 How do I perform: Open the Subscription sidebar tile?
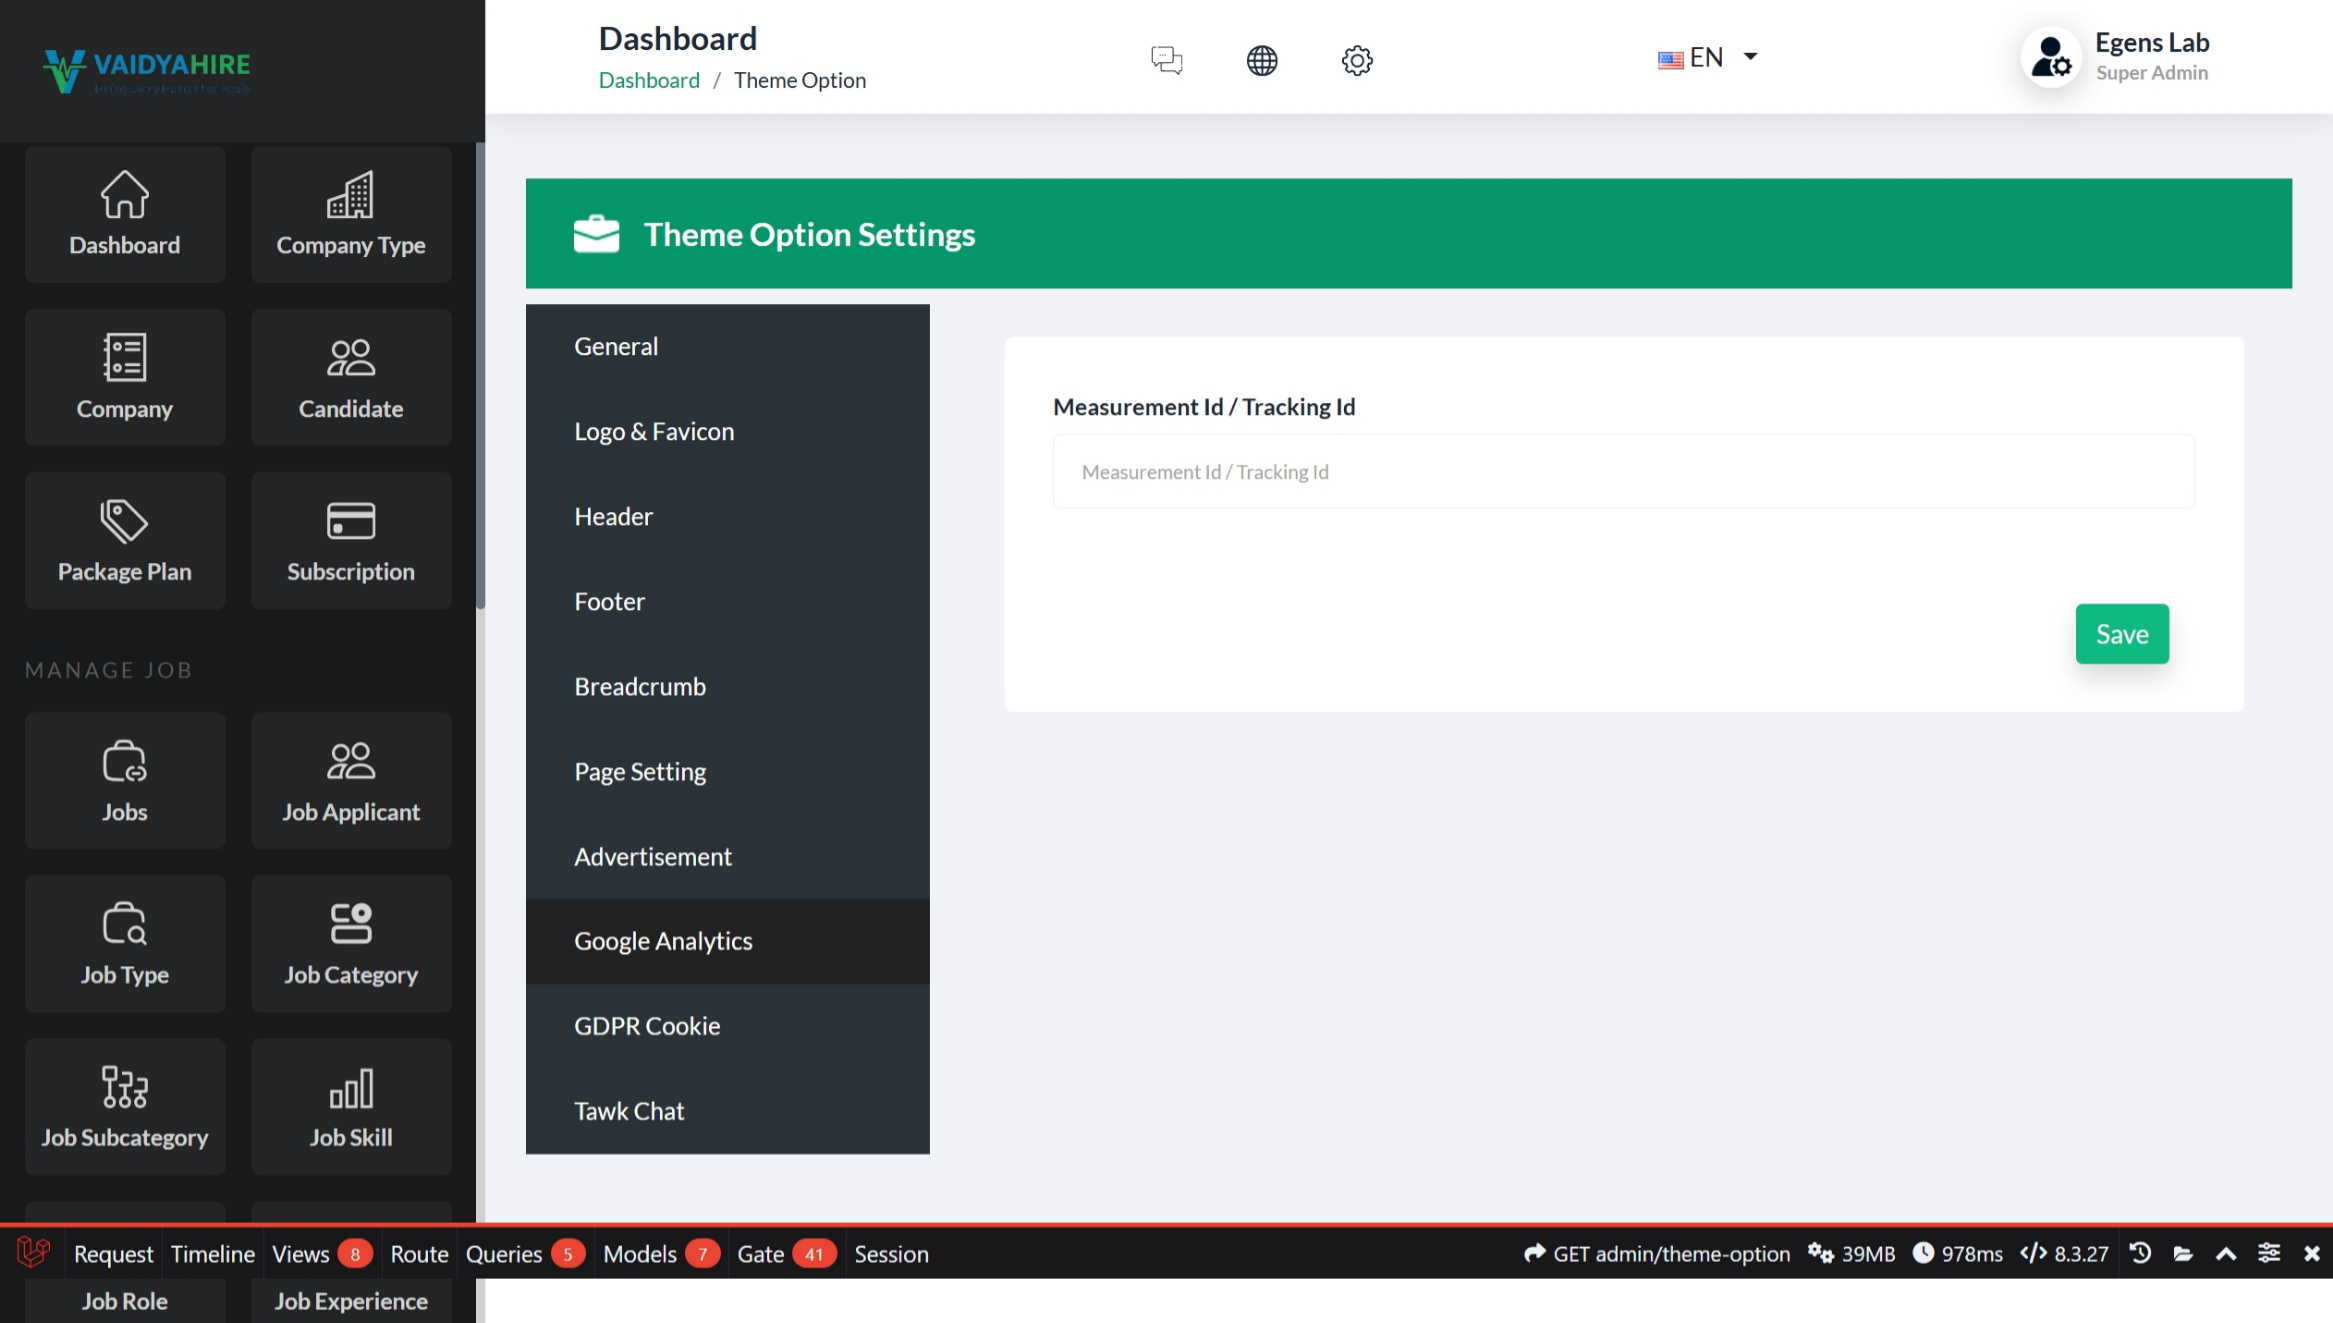(x=351, y=541)
